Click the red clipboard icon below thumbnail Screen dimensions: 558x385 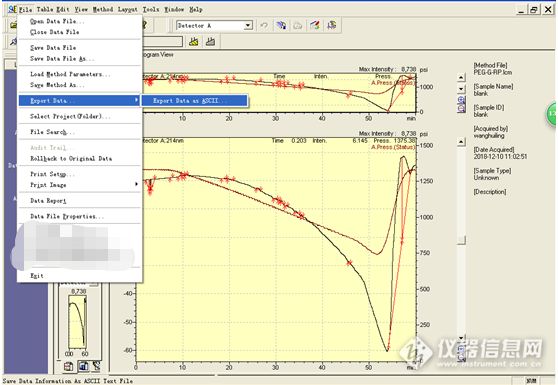point(68,366)
